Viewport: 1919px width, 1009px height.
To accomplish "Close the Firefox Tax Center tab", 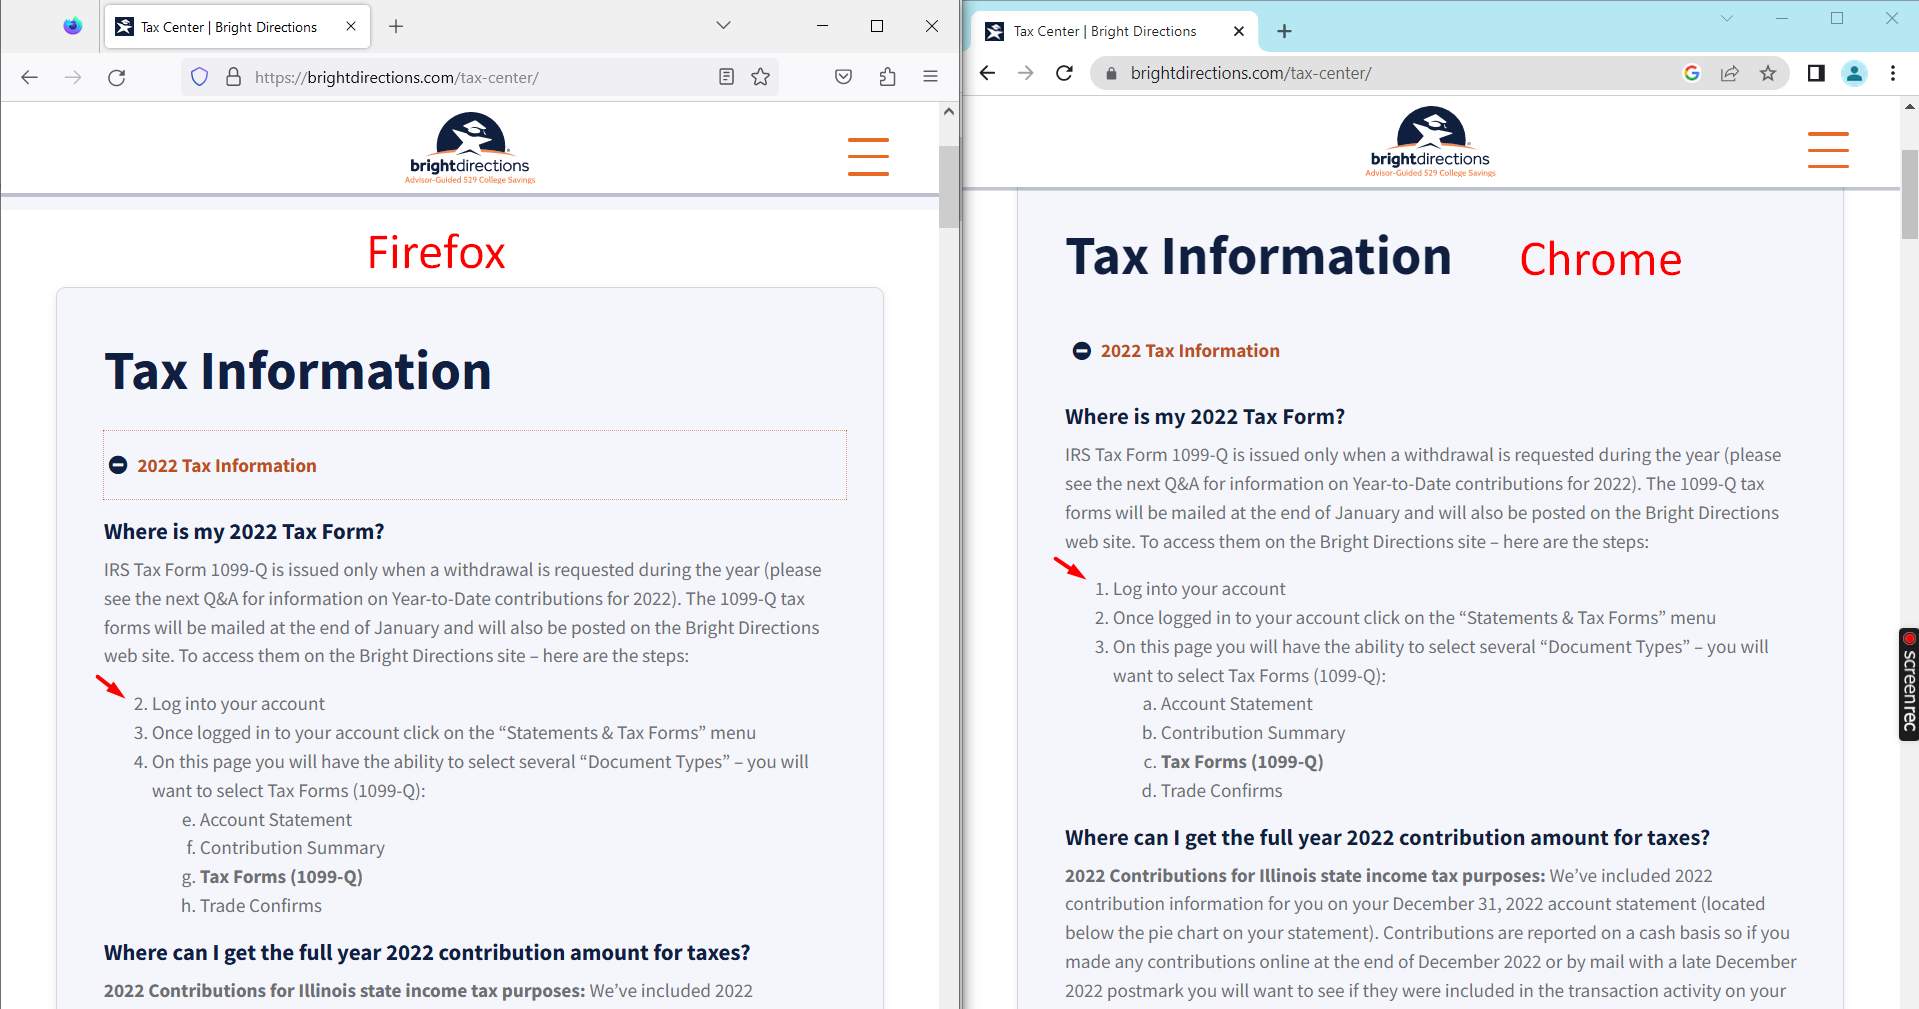I will tap(351, 27).
